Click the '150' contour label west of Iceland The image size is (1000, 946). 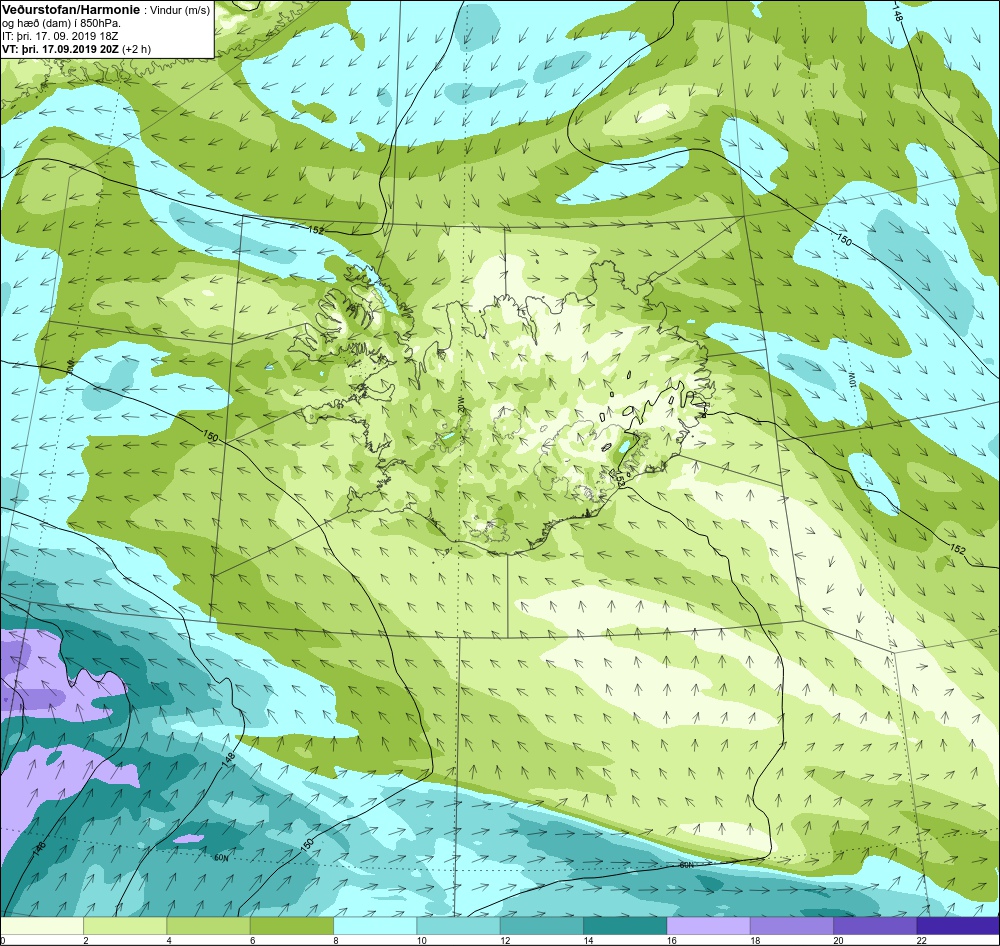(210, 437)
